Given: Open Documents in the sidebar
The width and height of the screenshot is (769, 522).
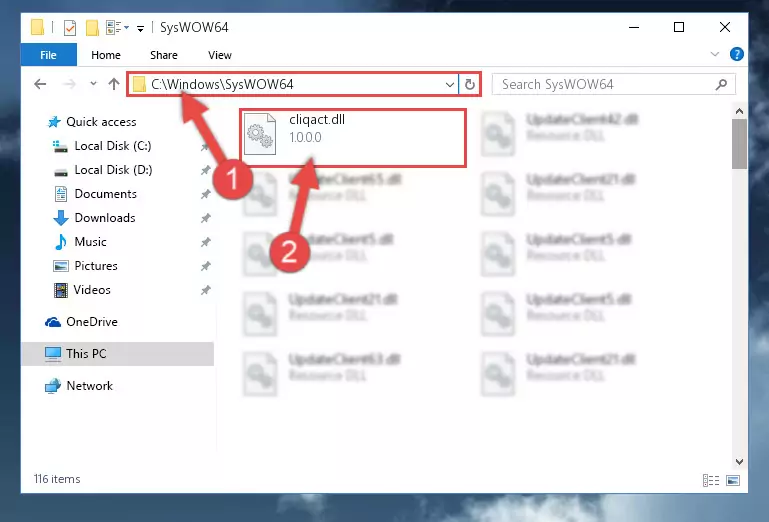Looking at the screenshot, I should 95,194.
